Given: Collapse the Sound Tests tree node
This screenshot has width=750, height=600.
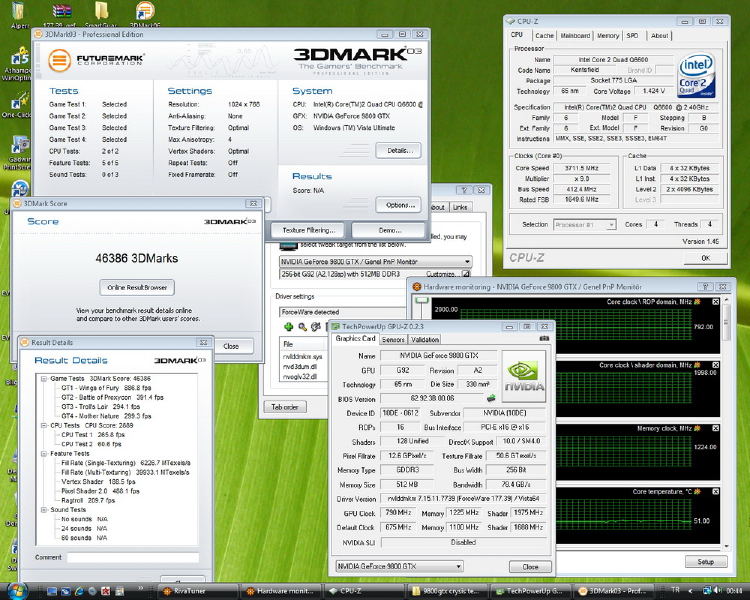Looking at the screenshot, I should 44,510.
